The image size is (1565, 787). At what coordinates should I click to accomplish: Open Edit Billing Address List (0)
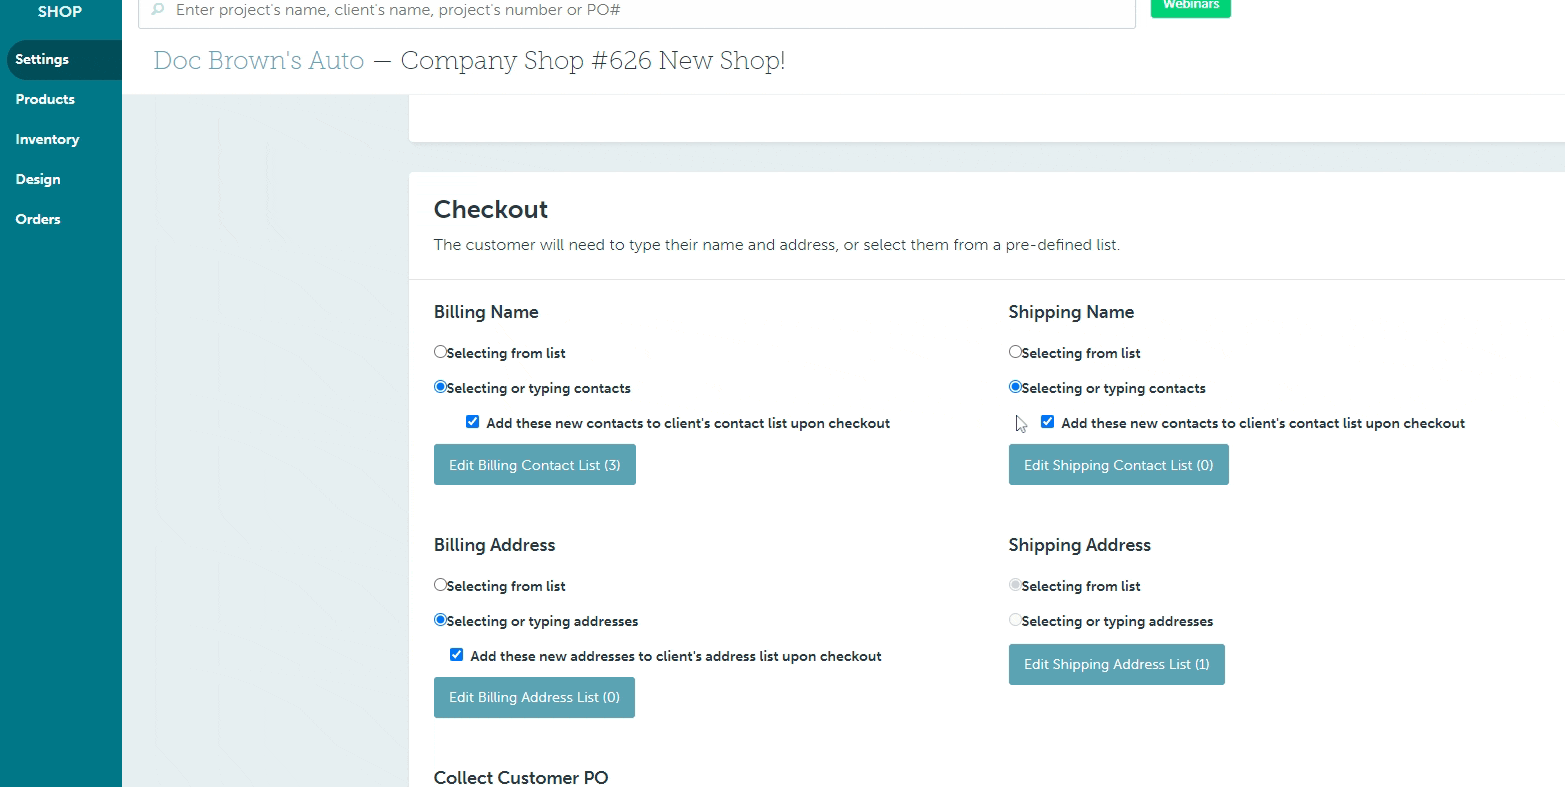pyautogui.click(x=534, y=697)
